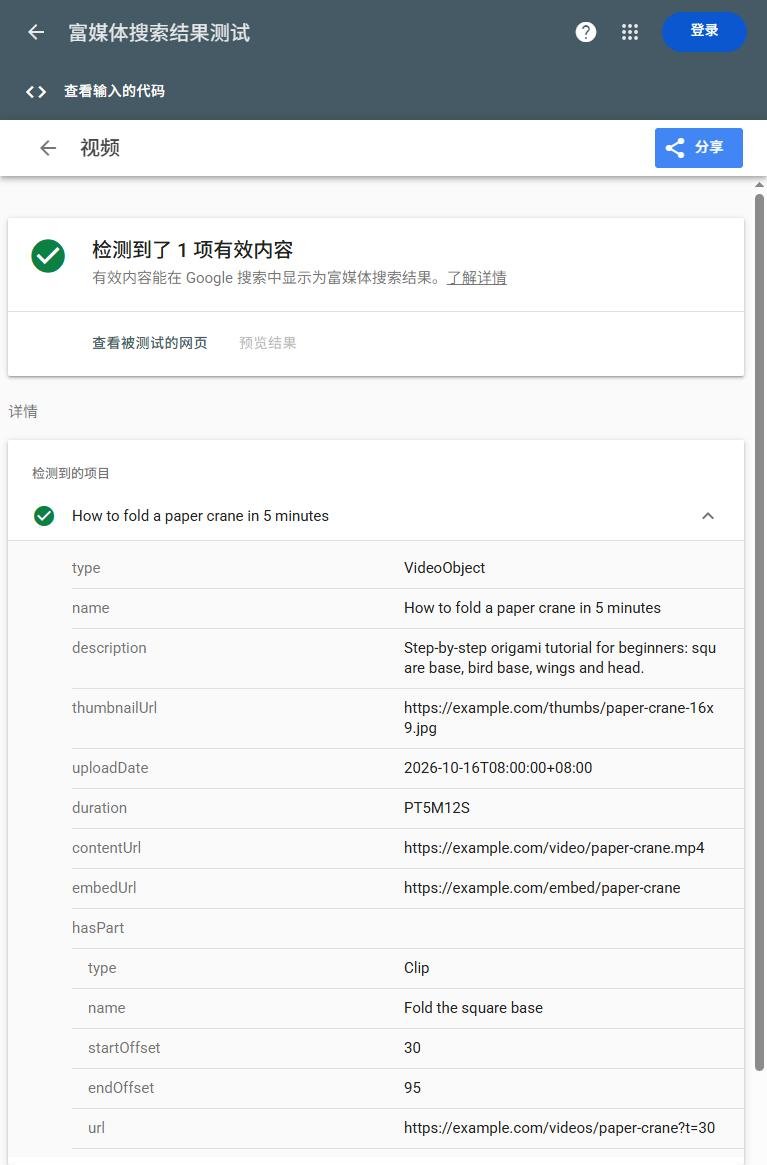Click the 检测到了 1 项有效内容 heading

click(192, 250)
